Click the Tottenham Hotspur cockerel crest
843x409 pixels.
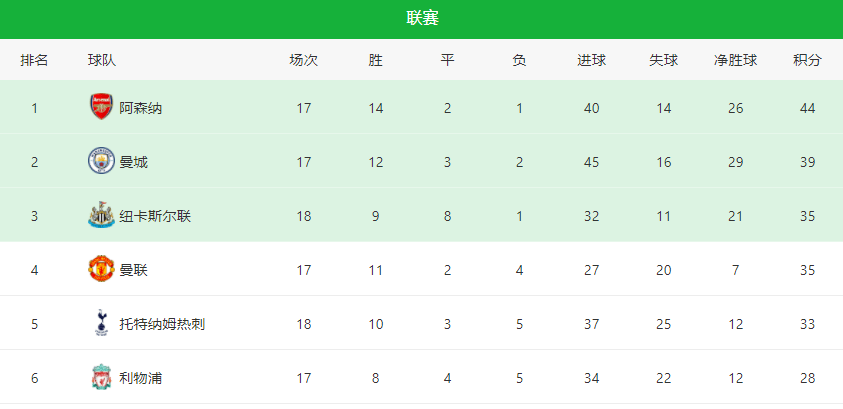[x=101, y=323]
